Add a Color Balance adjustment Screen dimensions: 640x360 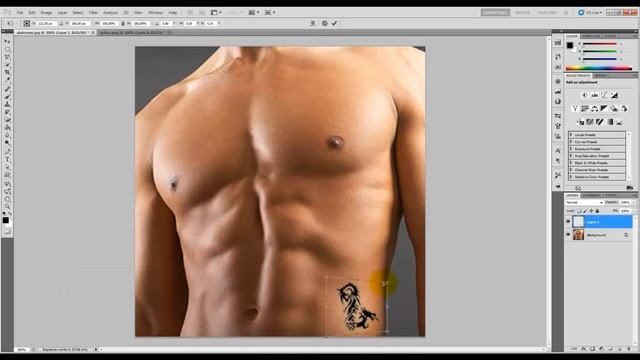595,108
